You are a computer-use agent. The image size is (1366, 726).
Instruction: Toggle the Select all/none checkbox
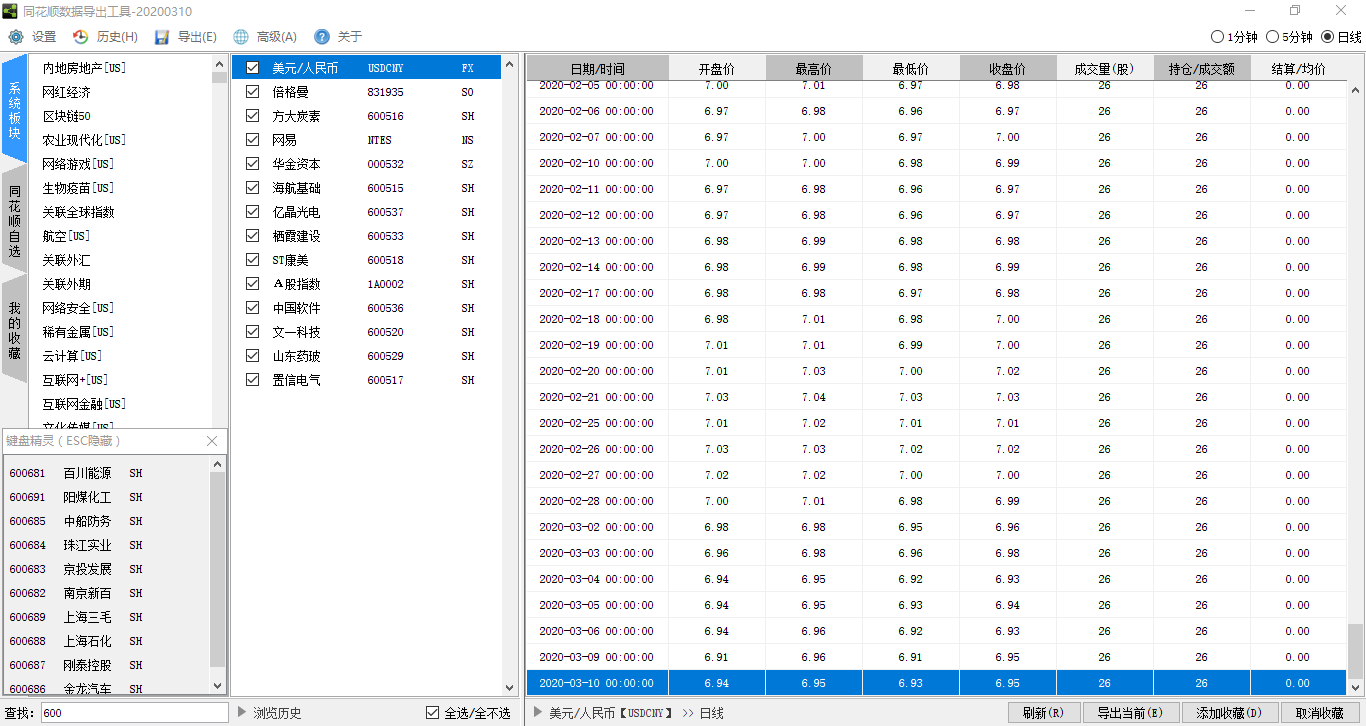tap(432, 713)
